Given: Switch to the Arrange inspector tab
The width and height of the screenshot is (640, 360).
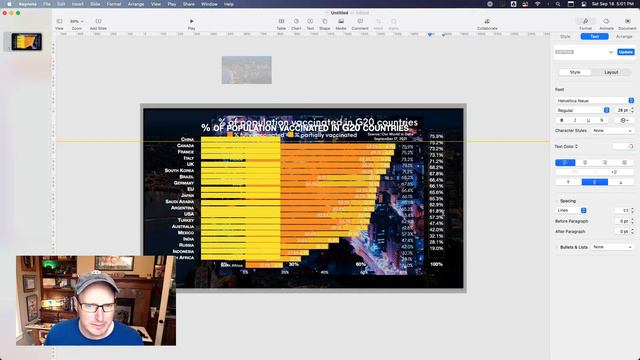Looking at the screenshot, I should 624,37.
